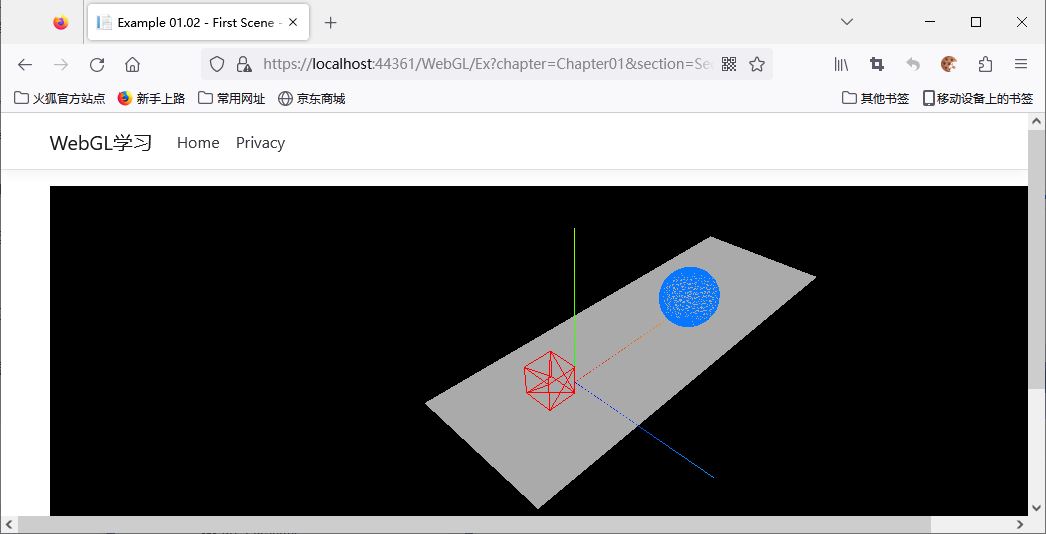Open the 其他书签 folder

(875, 99)
